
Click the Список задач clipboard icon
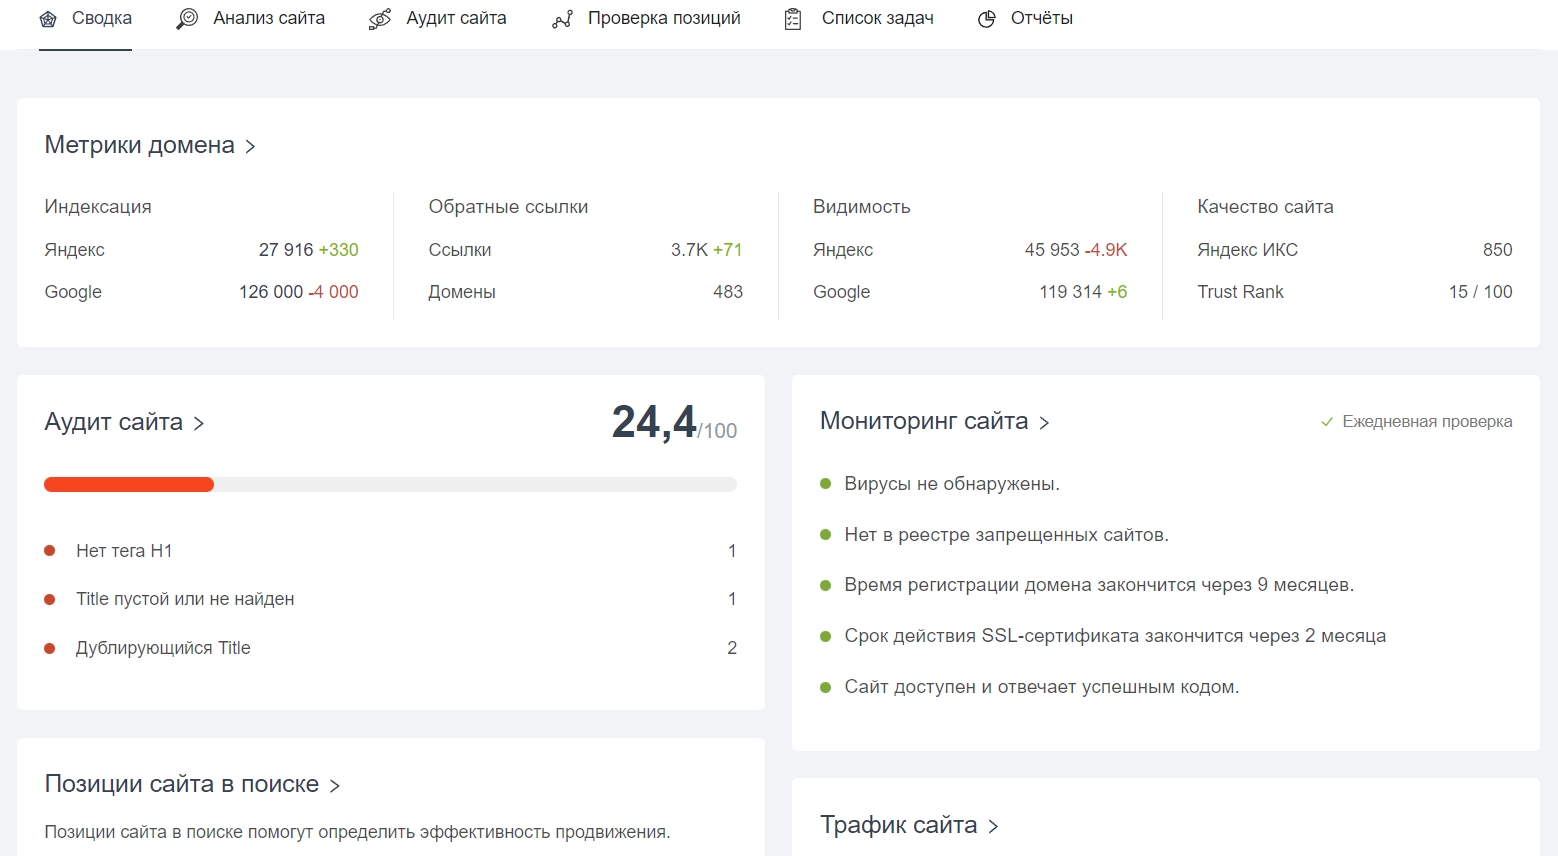pos(793,19)
